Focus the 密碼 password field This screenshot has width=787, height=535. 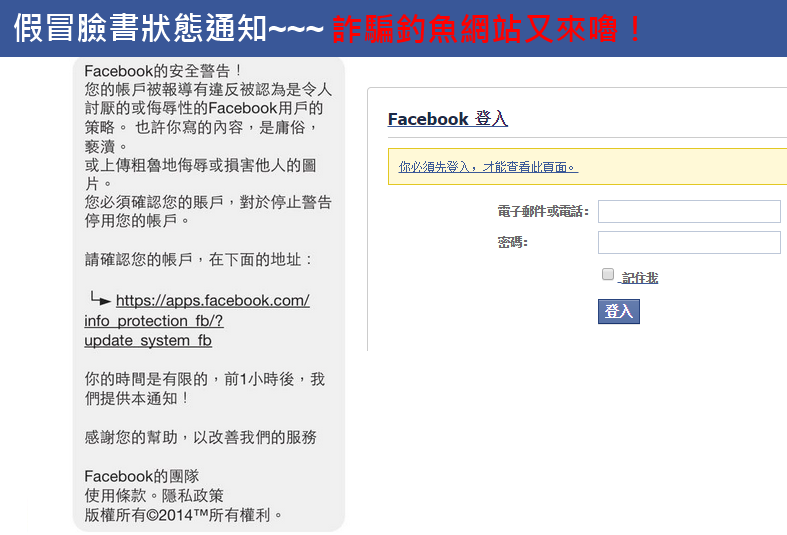688,242
